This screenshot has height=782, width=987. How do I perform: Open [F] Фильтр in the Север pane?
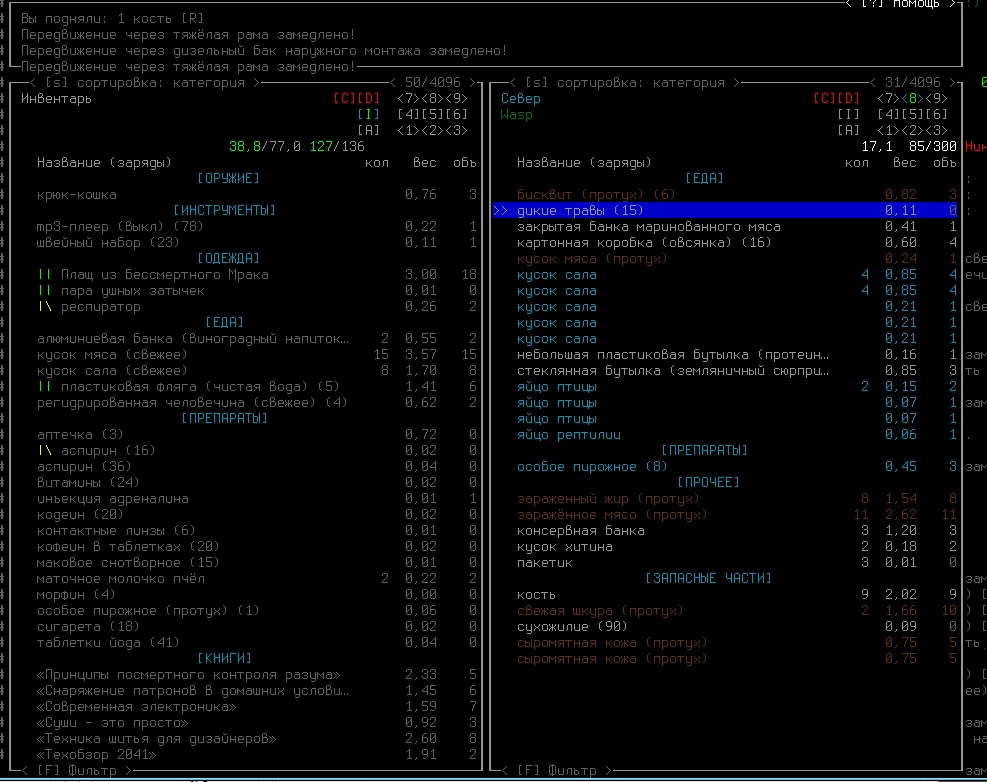point(556,771)
